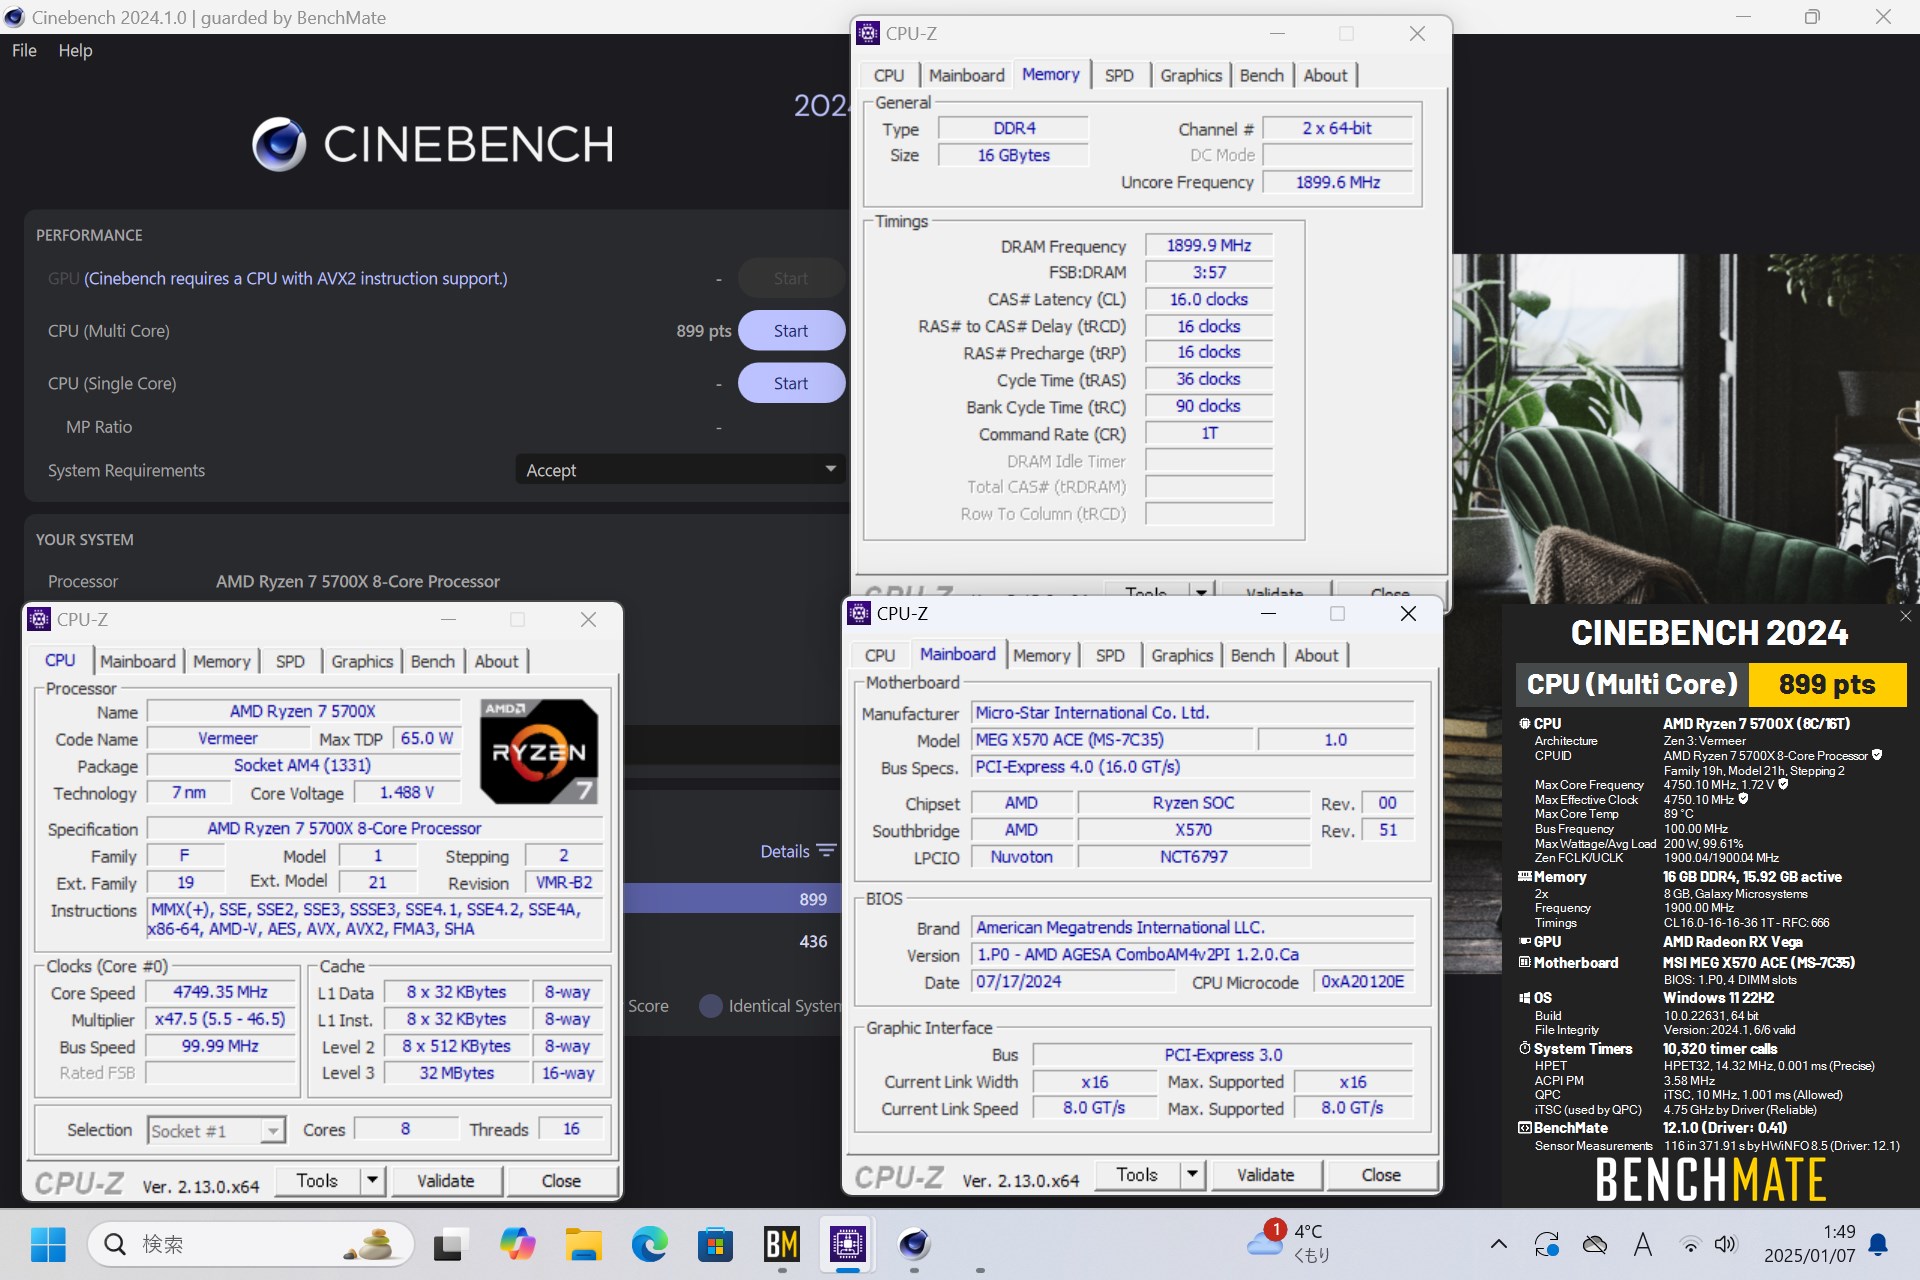
Task: Switch to About tab in the CPU-Z Memory window
Action: tap(1325, 75)
